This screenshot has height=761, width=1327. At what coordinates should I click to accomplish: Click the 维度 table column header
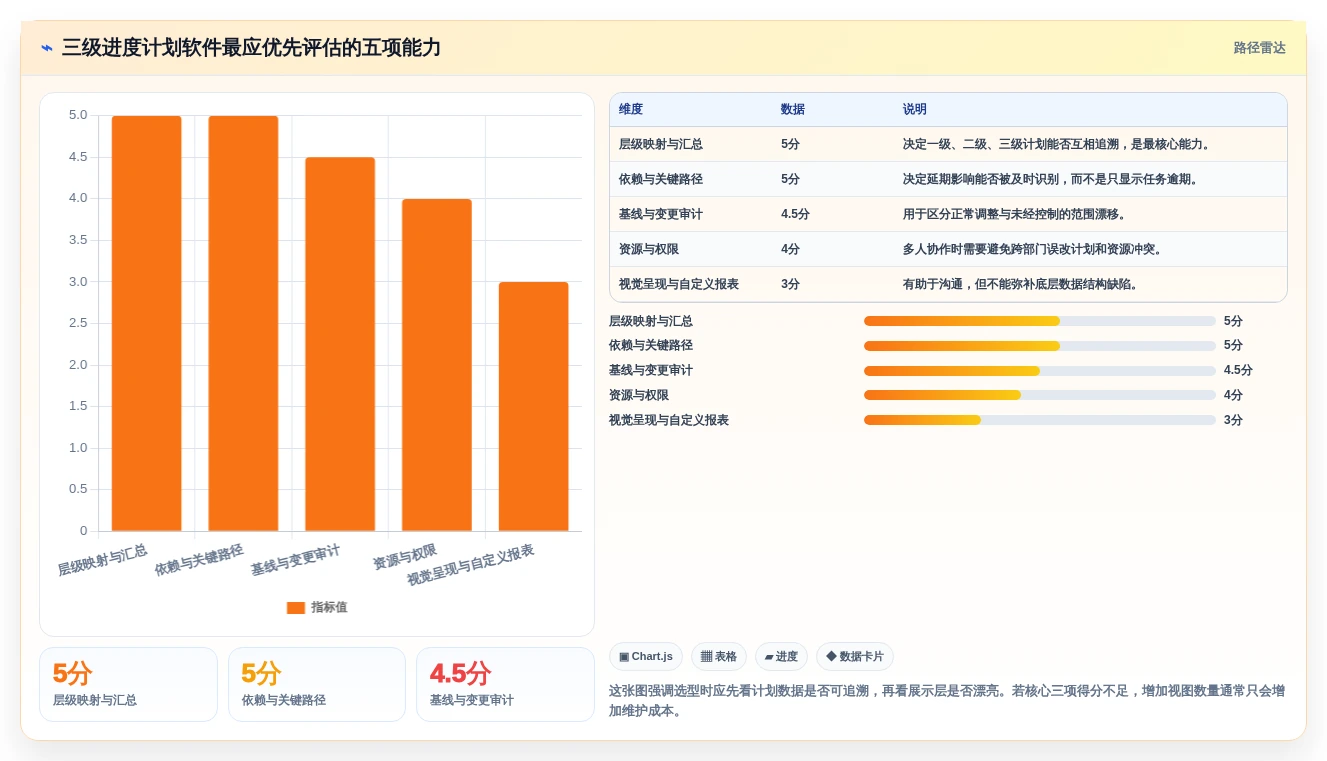pos(631,109)
